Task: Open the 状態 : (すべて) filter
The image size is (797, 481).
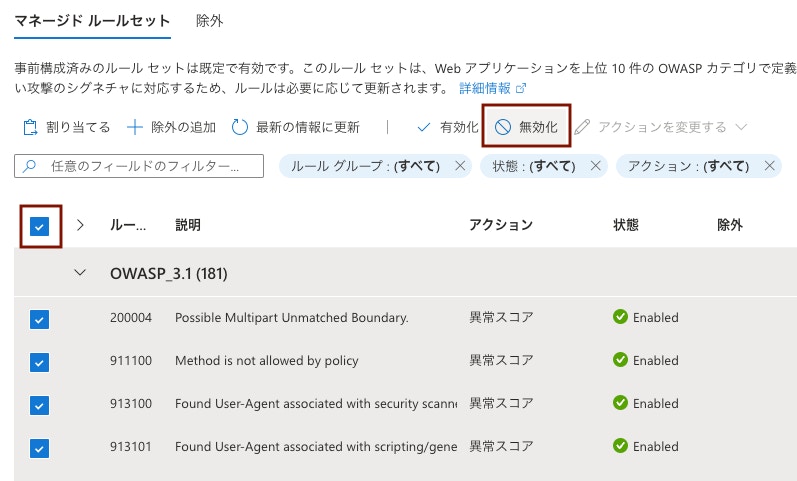Action: [534, 166]
